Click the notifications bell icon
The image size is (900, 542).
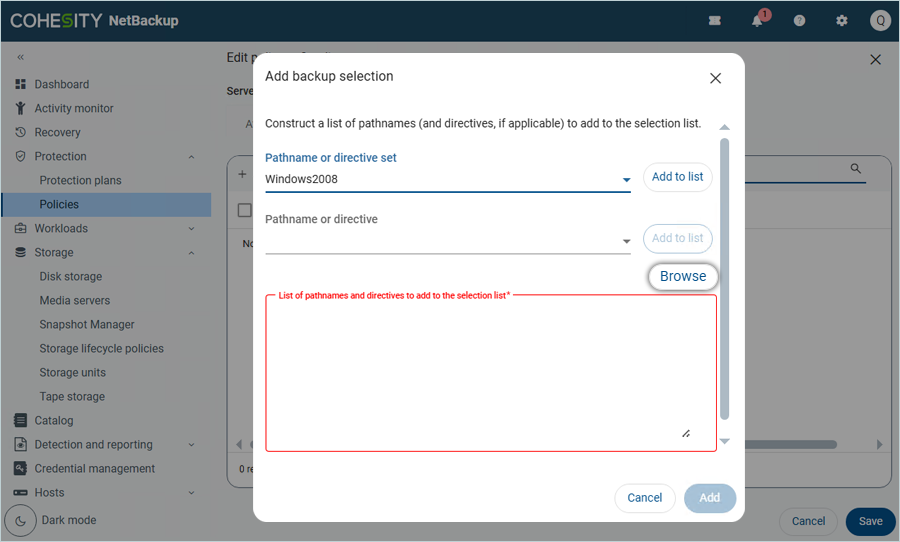(758, 20)
